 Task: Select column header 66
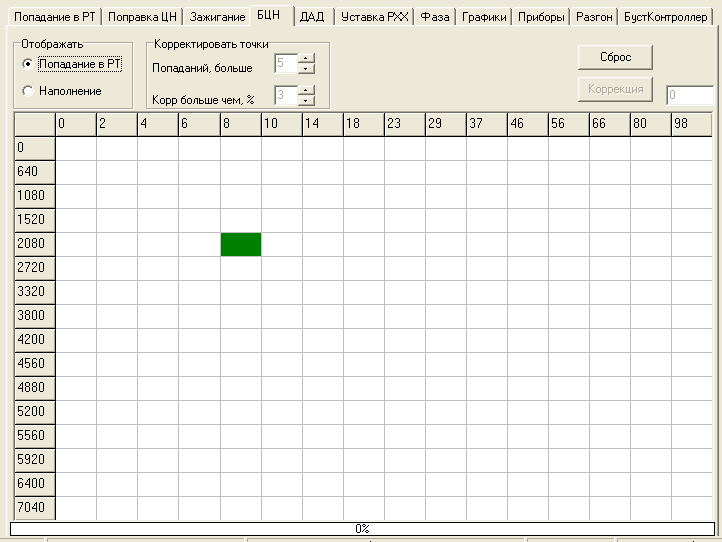point(610,124)
